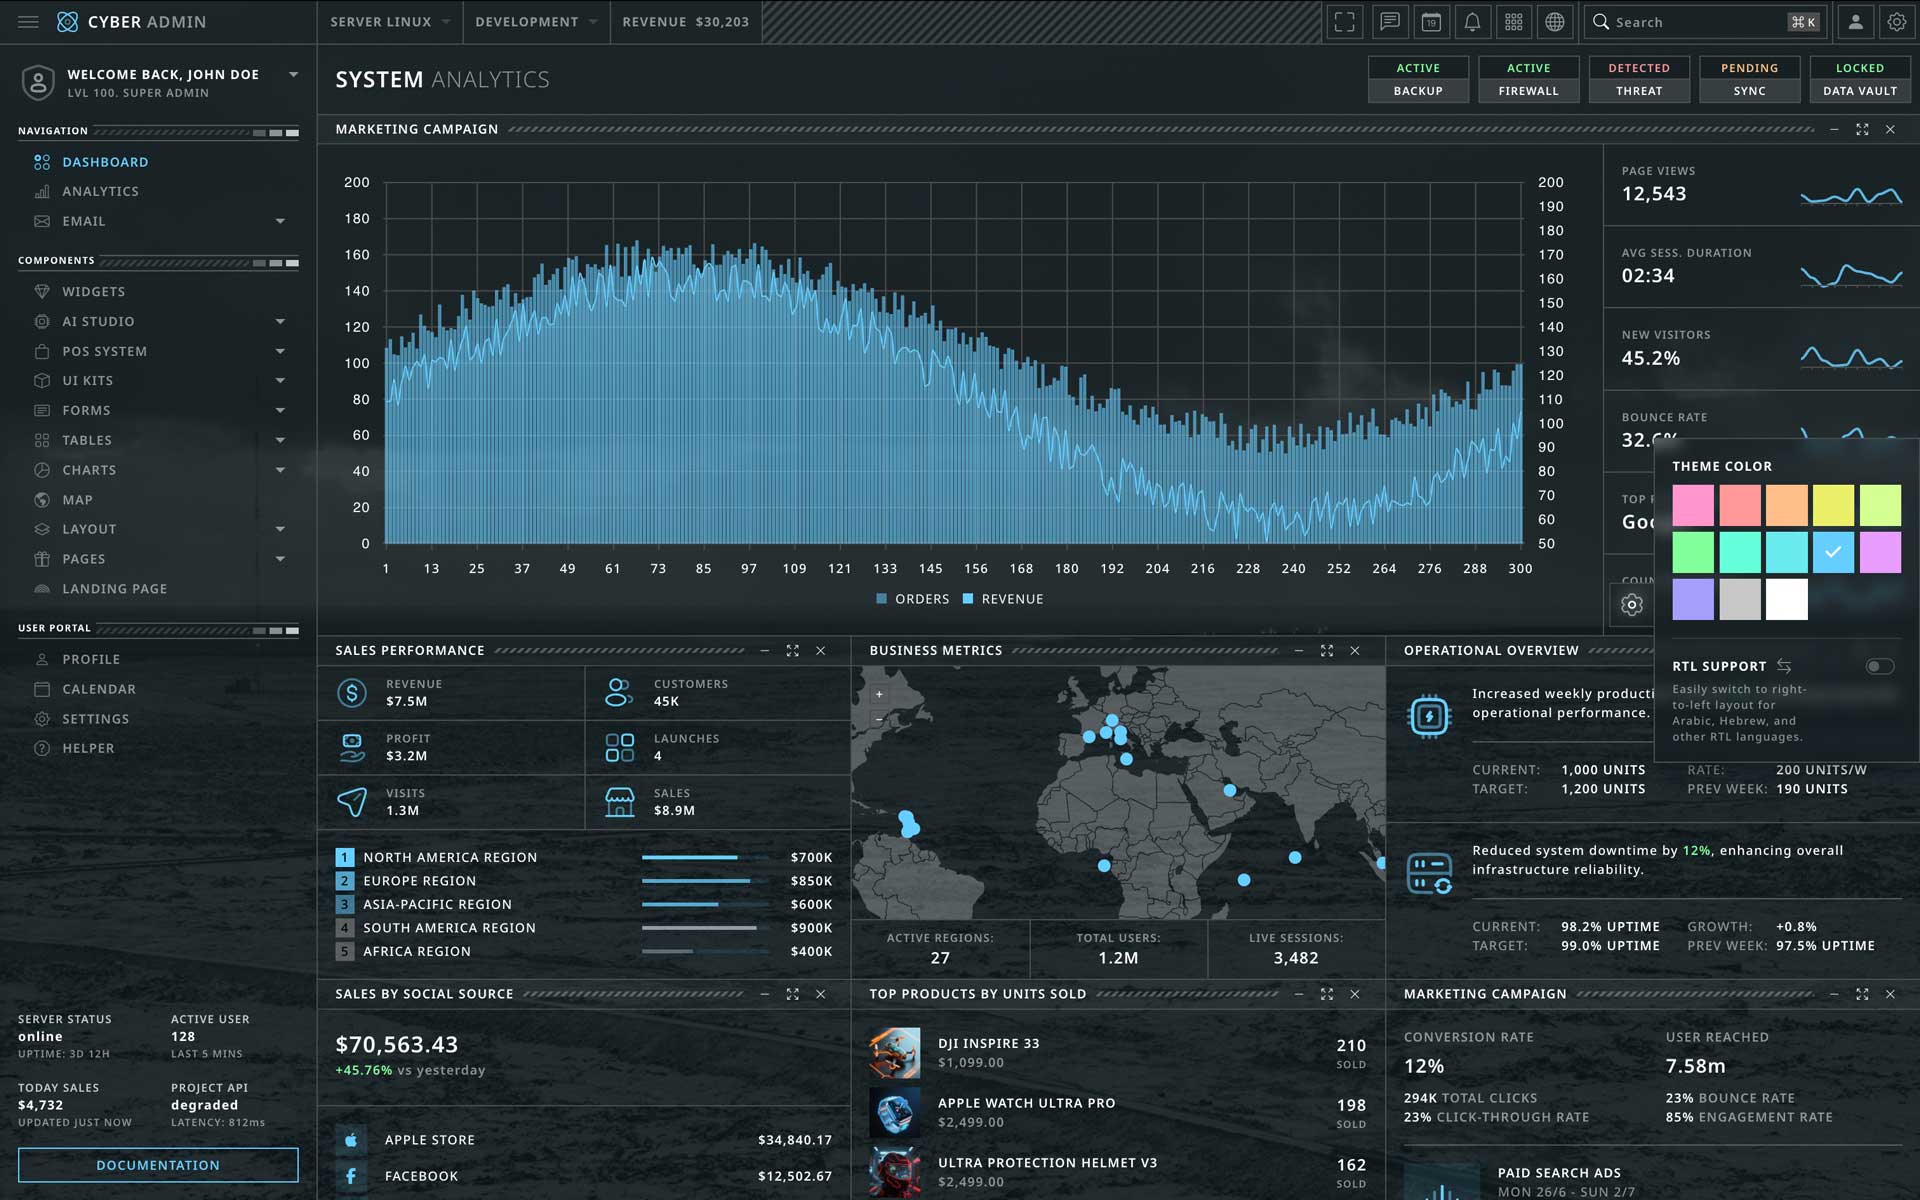
Task: Click the fullscreen toggle icon in top bar
Action: [1345, 22]
